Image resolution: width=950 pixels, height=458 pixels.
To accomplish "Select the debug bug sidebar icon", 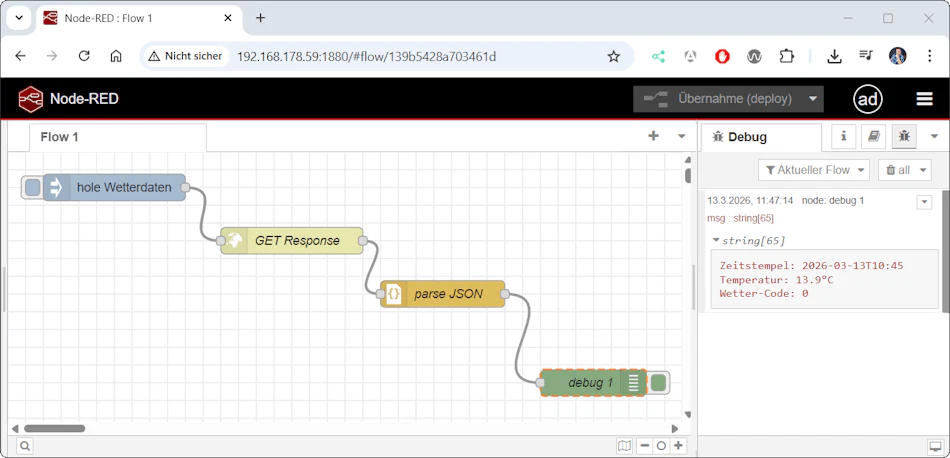I will [x=904, y=136].
